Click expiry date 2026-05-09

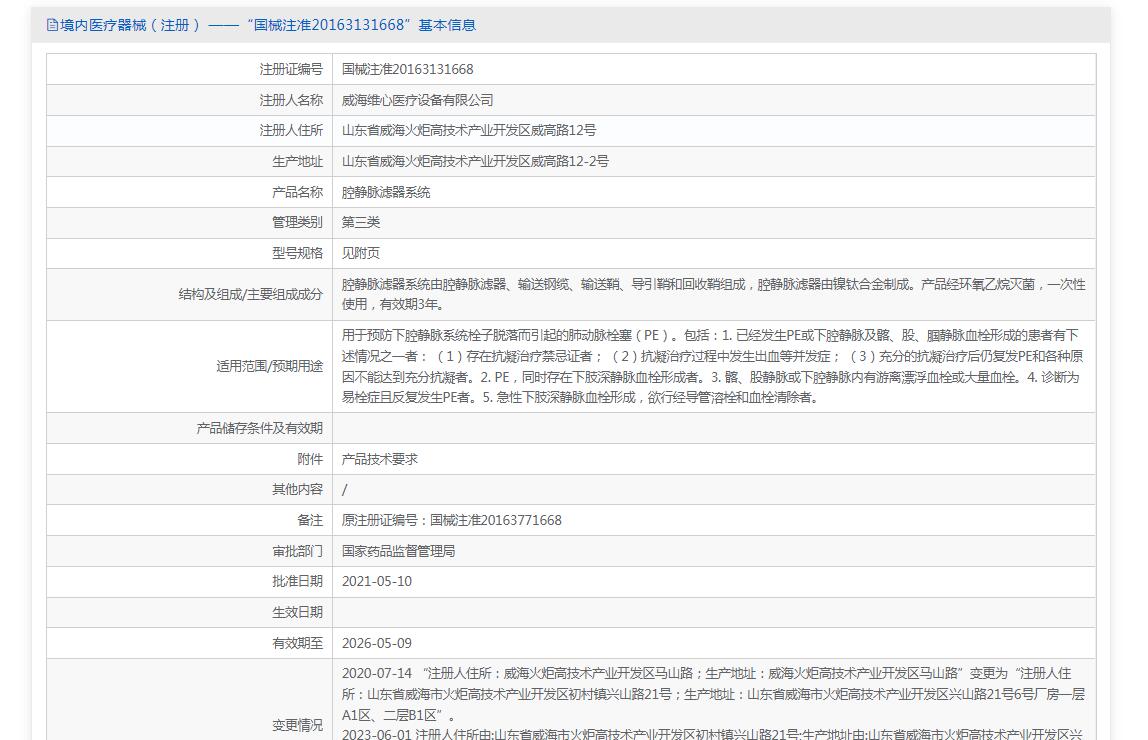point(376,643)
